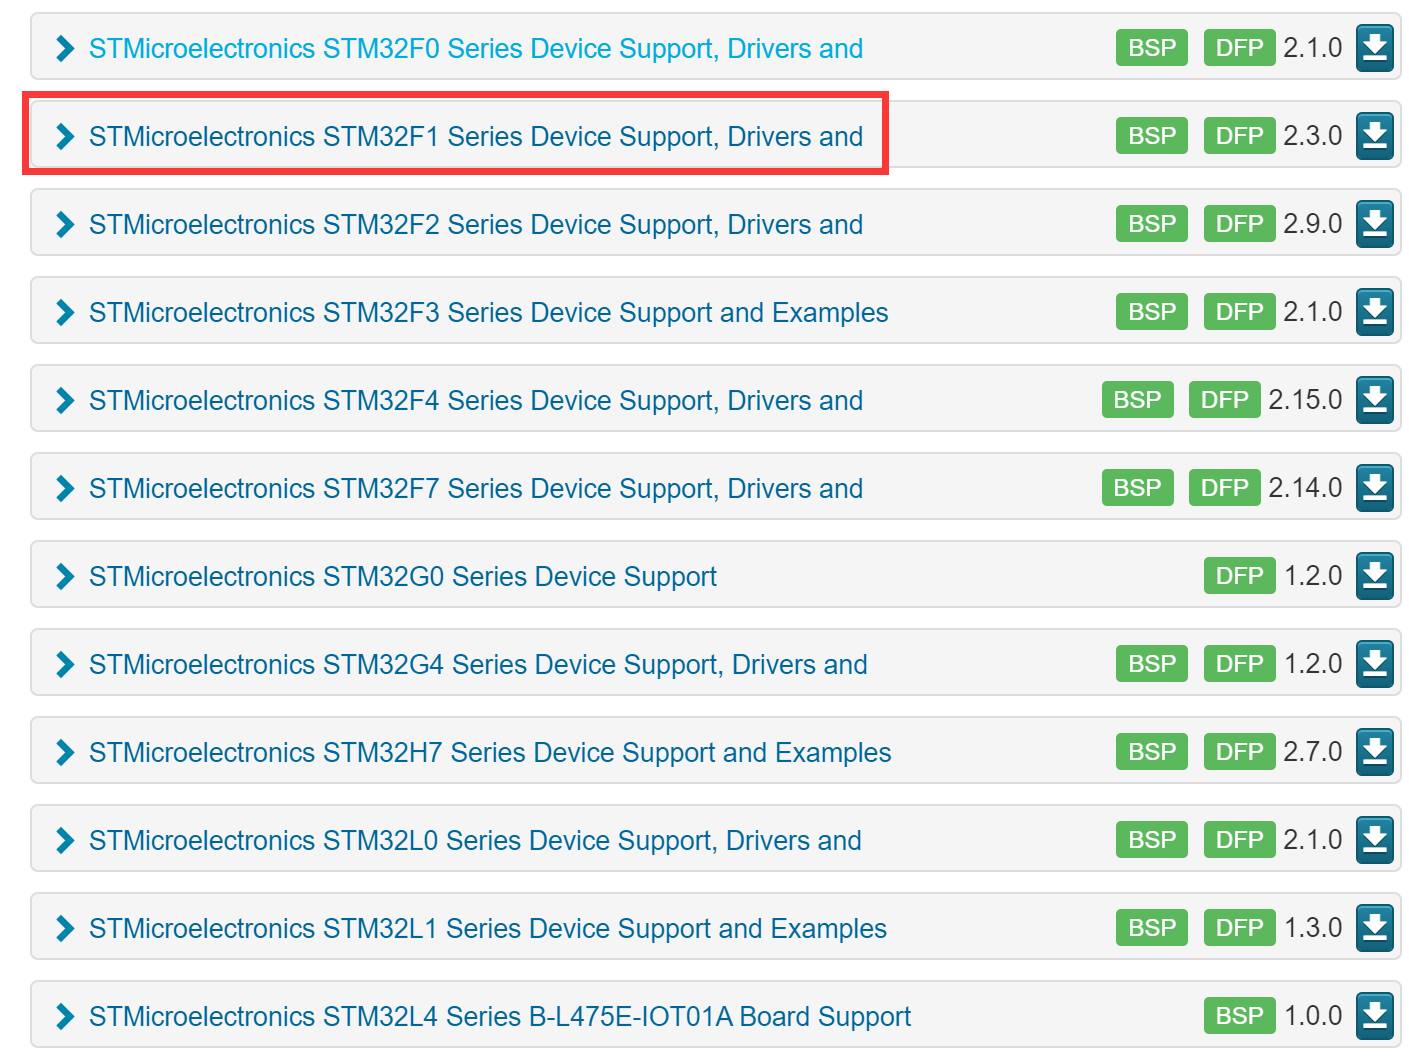Expand the STM32H7 Series row chevron
Viewport: 1409px width, 1062px height.
click(x=65, y=752)
